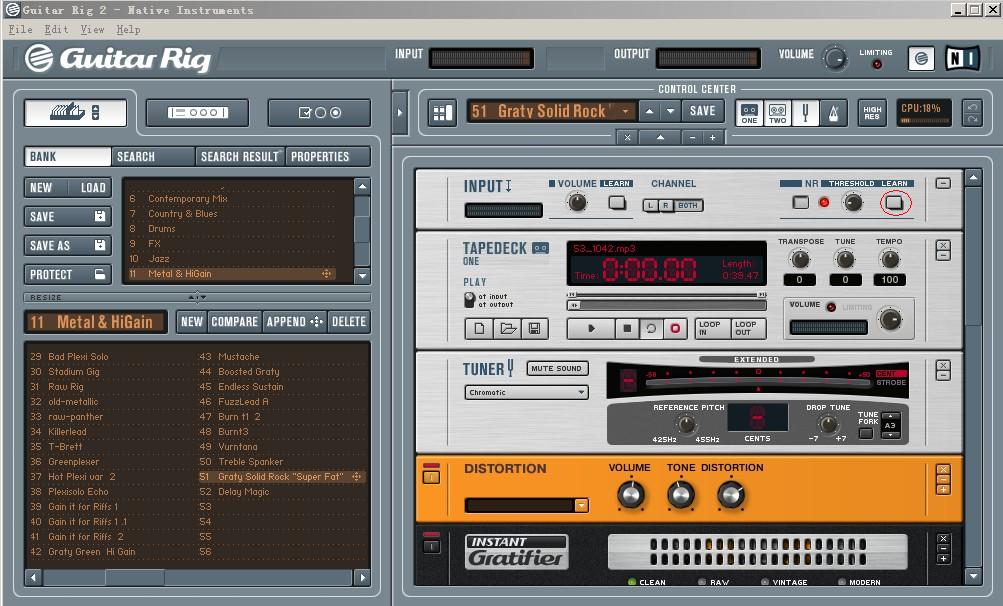Viewport: 1003px width, 606px height.
Task: Show Tapedeck One in Control Center
Action: click(x=749, y=113)
